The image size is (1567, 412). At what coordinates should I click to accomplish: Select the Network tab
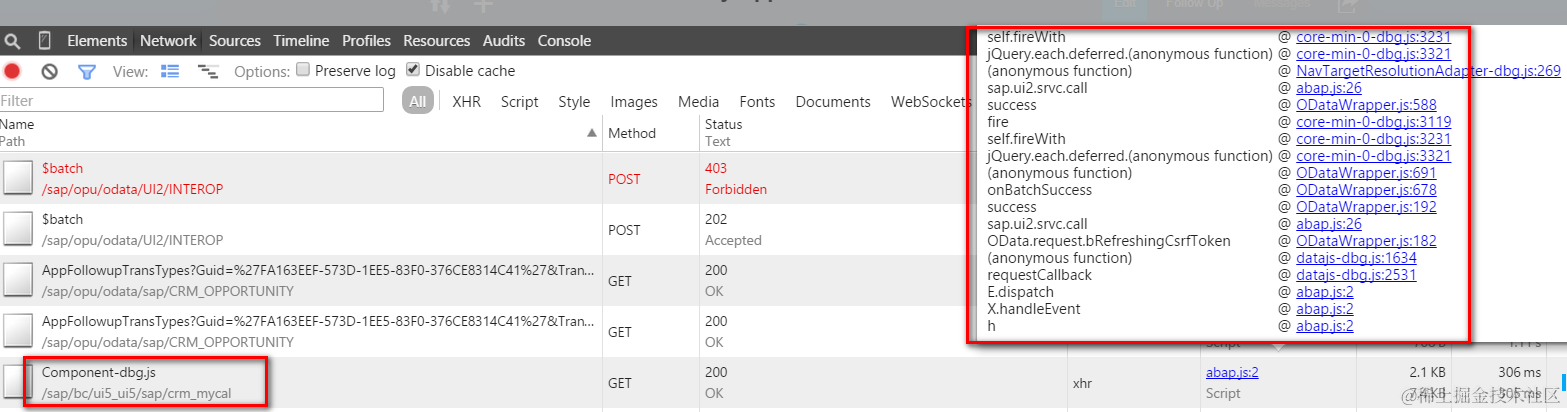tap(168, 41)
